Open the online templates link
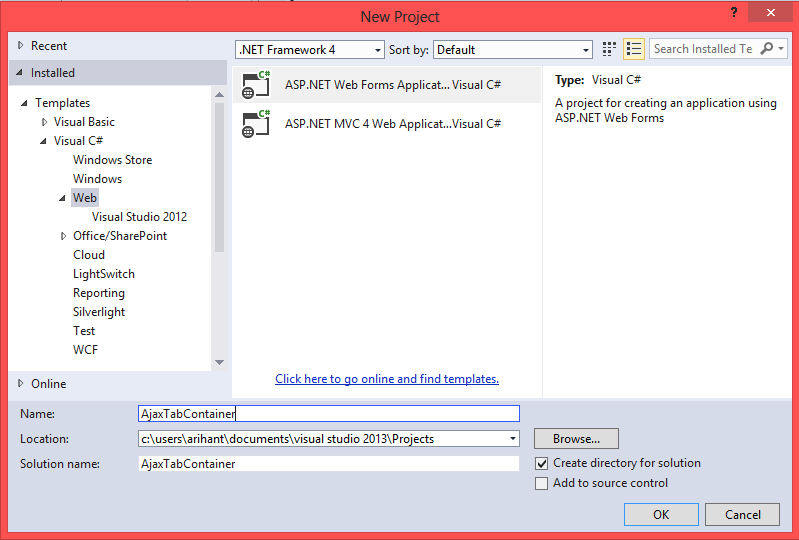 (x=387, y=379)
